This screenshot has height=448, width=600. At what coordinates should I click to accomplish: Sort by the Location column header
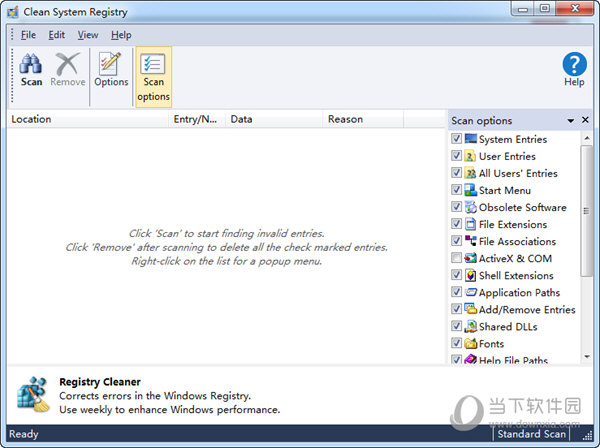tap(88, 119)
